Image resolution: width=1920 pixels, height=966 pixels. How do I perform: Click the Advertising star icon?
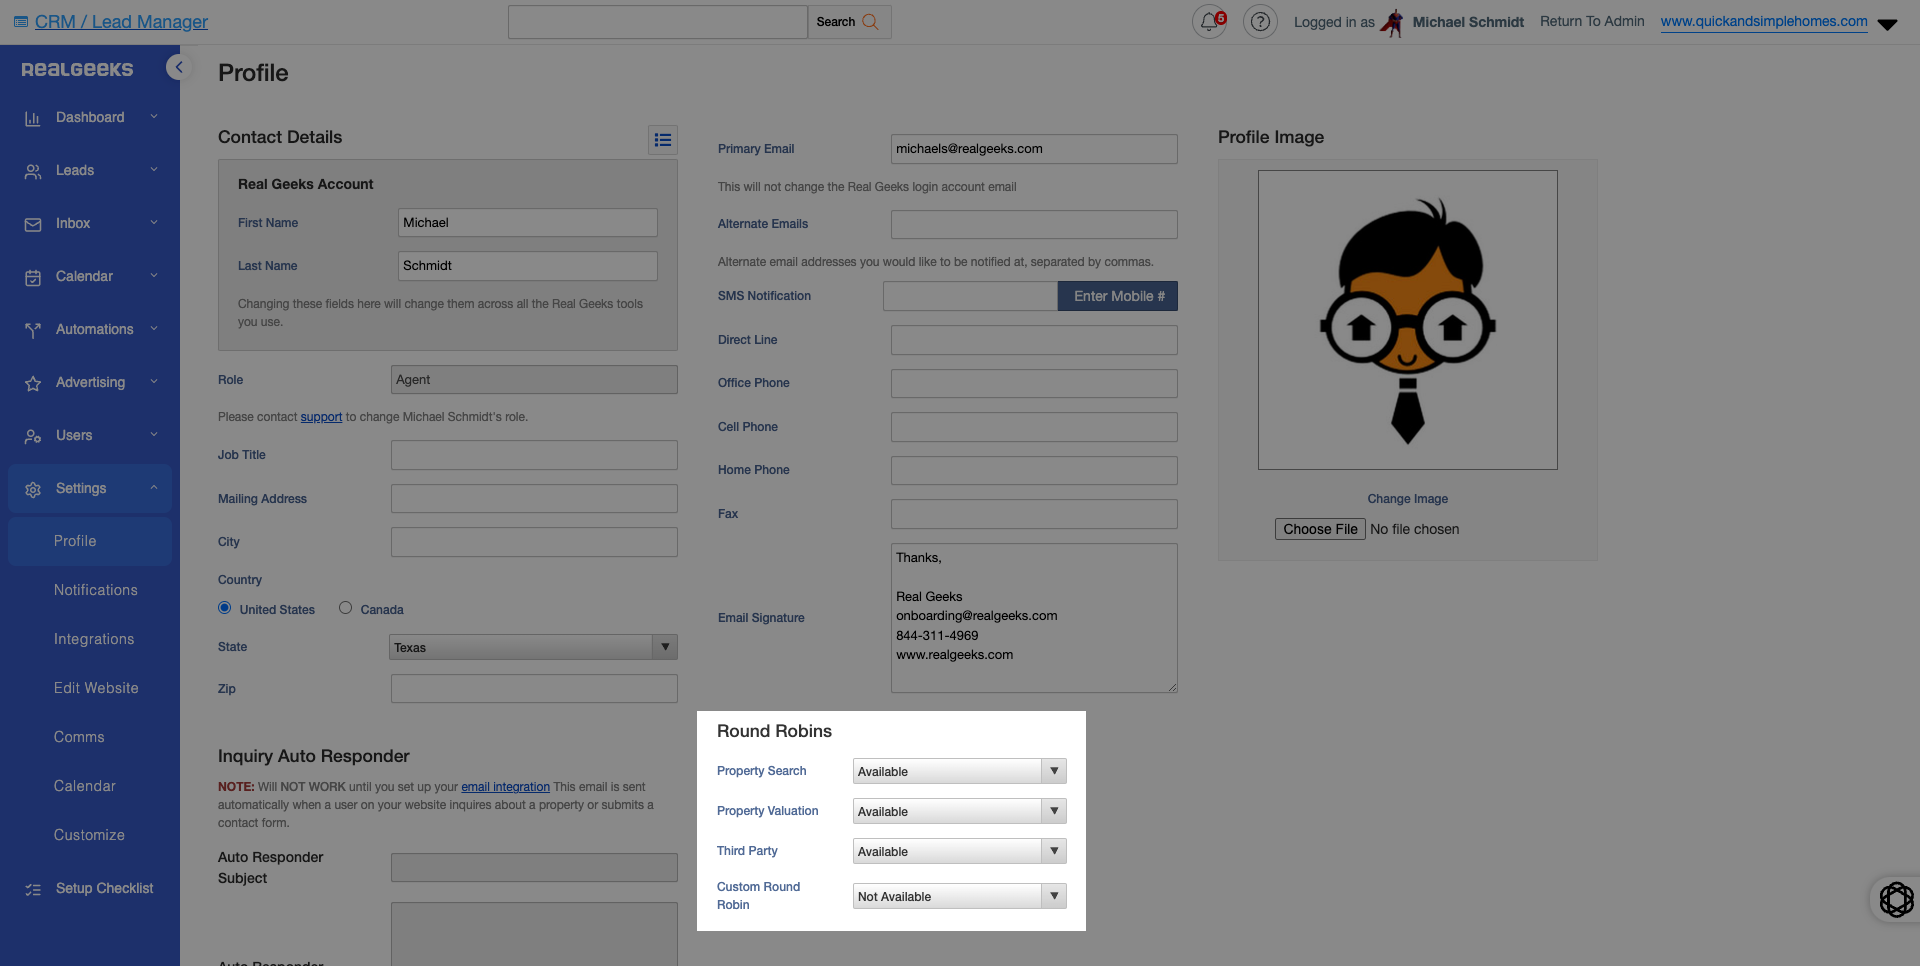(33, 383)
